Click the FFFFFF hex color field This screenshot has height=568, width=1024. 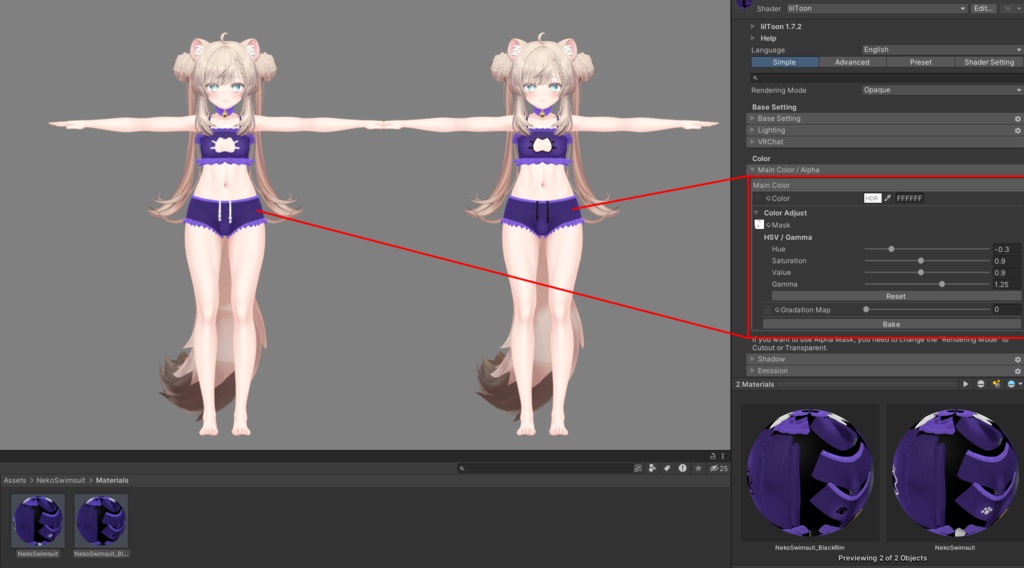909,198
